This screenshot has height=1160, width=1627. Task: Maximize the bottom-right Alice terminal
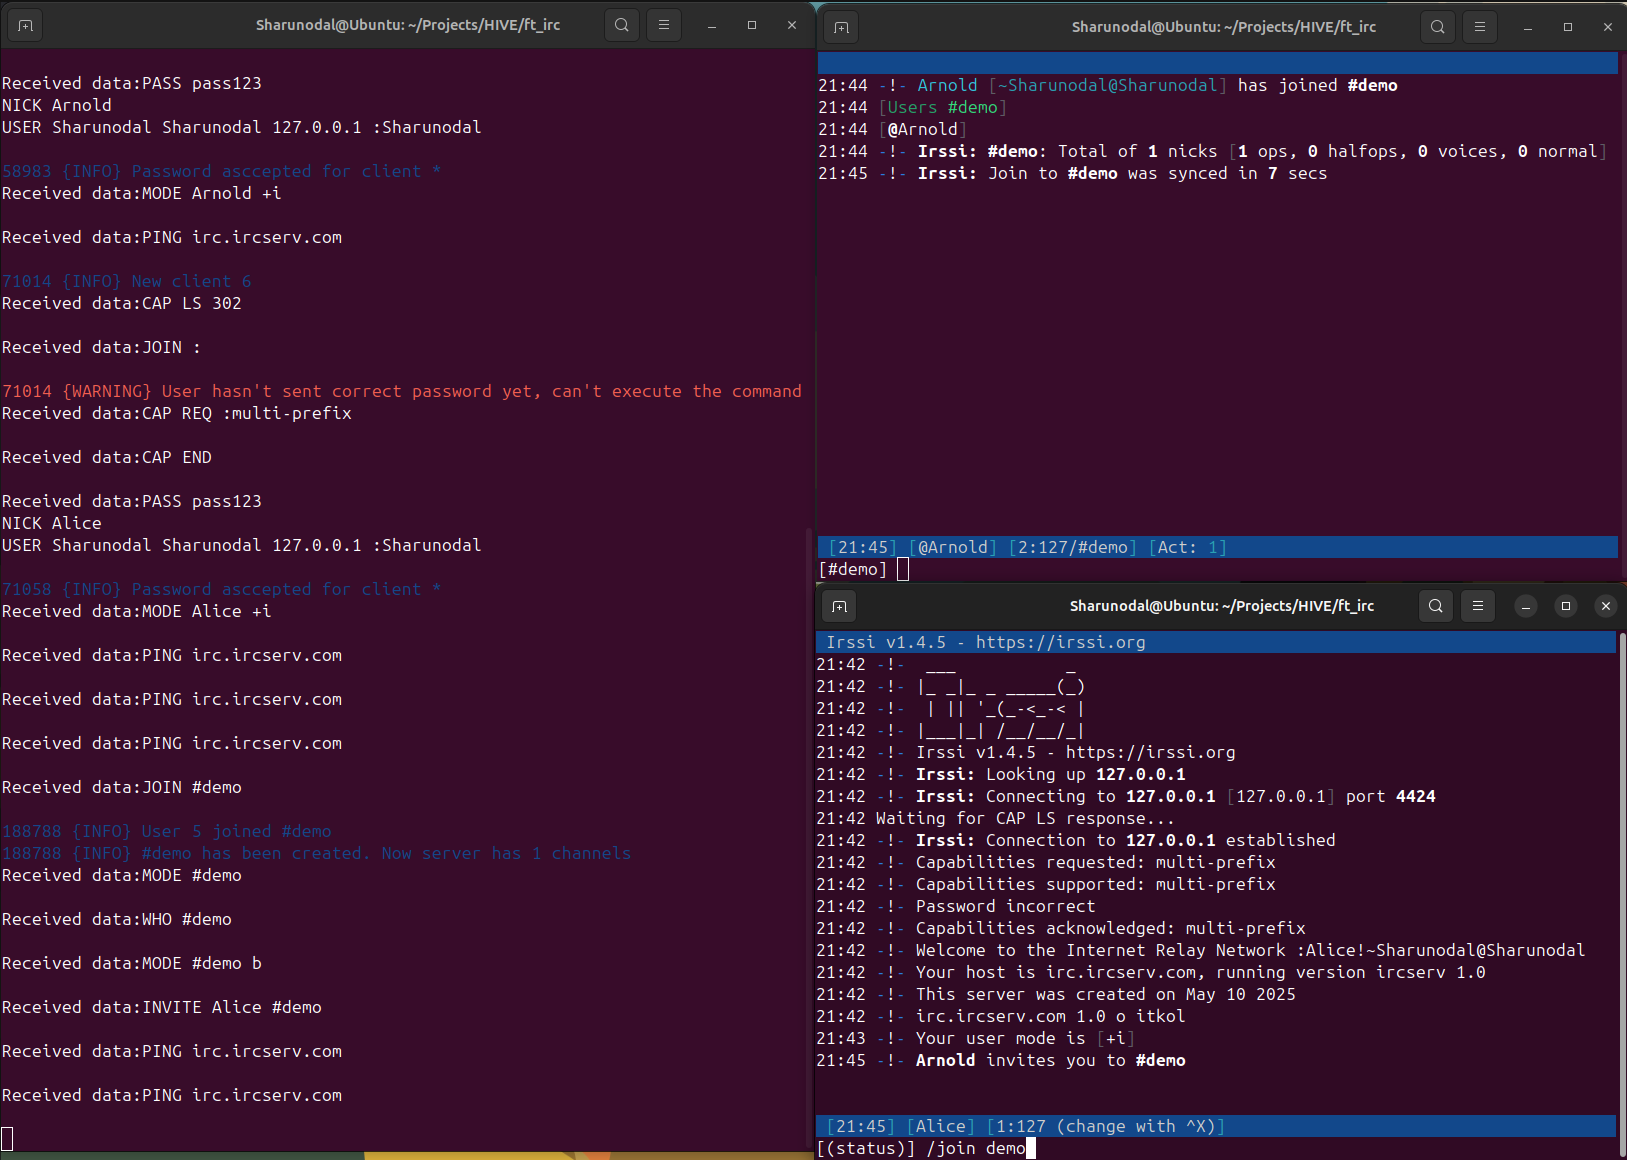1566,606
